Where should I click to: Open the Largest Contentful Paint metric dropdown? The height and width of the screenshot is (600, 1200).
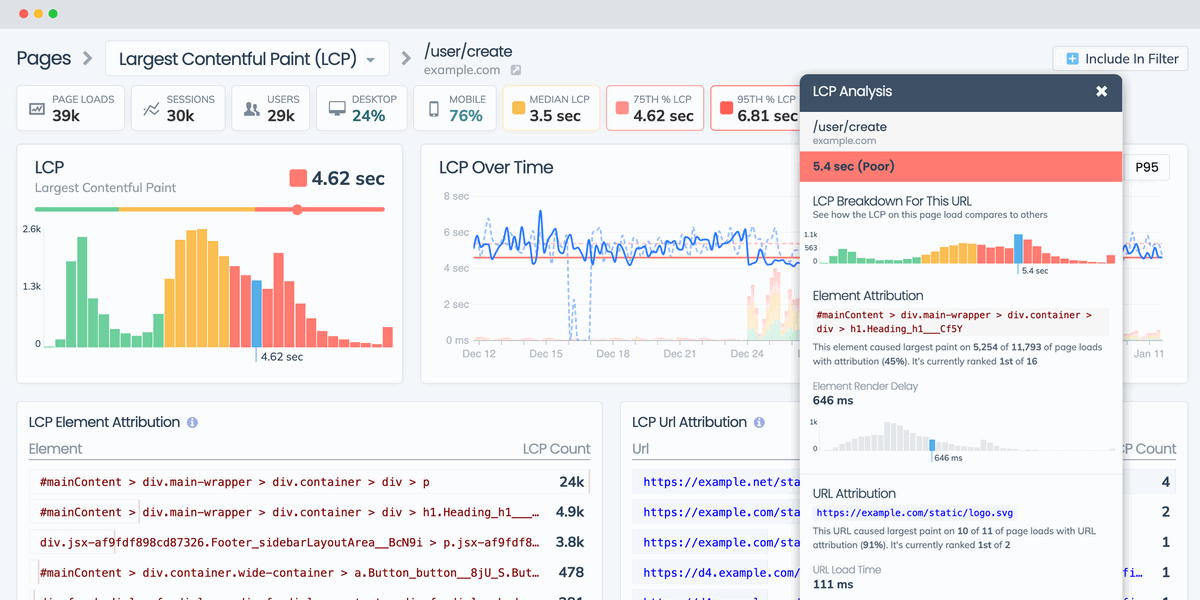point(247,59)
